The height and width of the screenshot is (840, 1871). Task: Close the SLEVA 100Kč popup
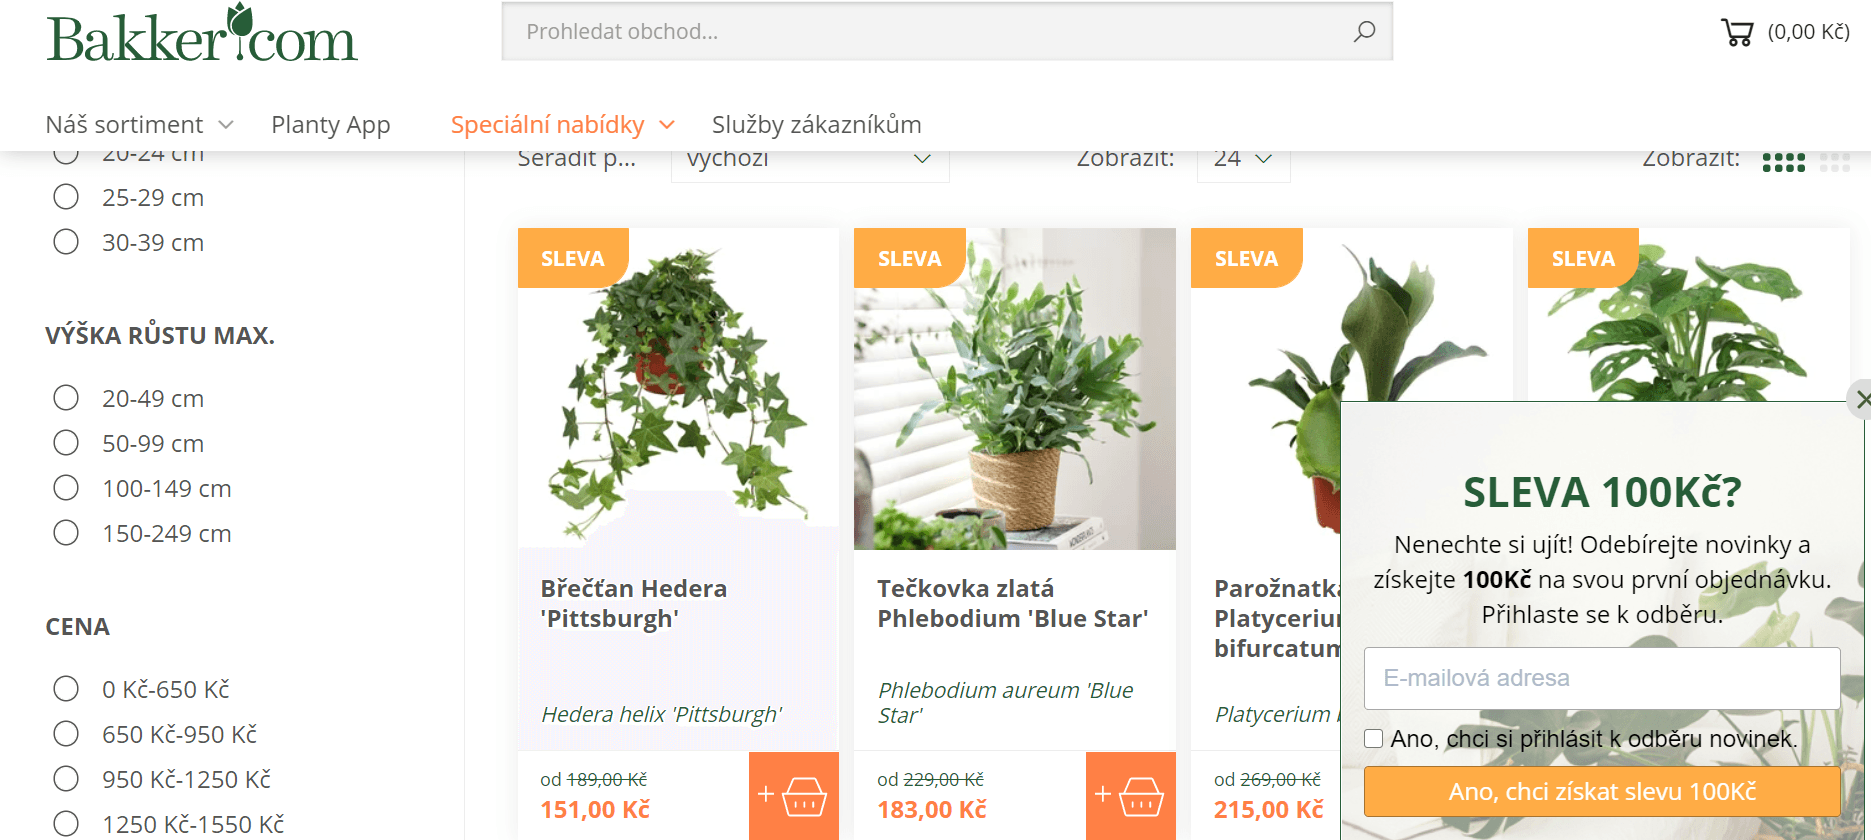click(1860, 400)
